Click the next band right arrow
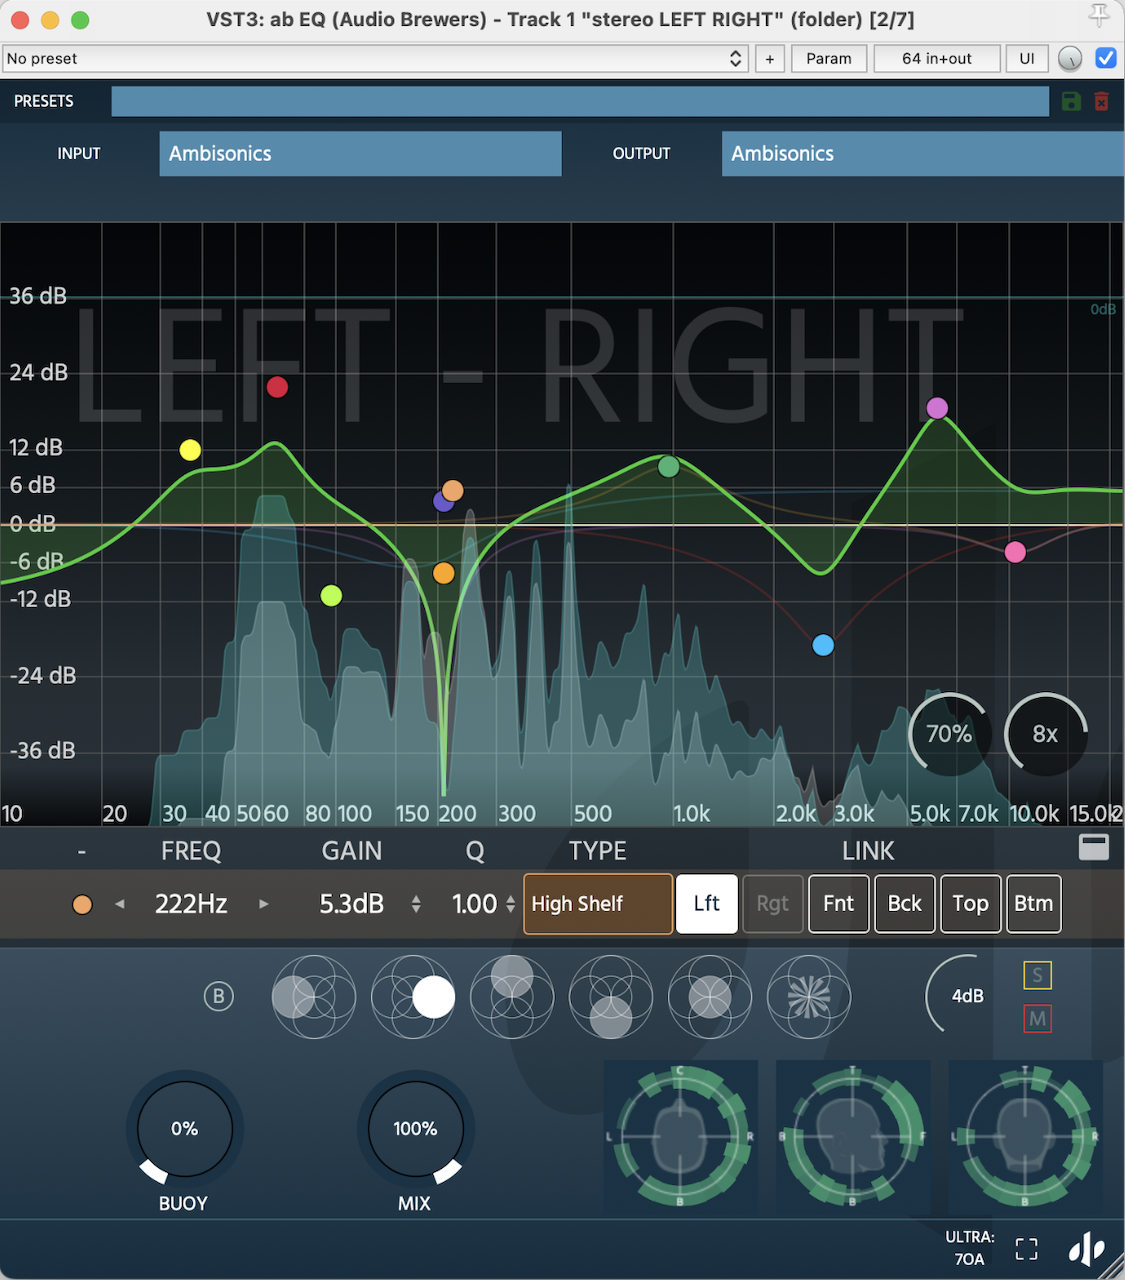This screenshot has width=1125, height=1280. tap(264, 904)
